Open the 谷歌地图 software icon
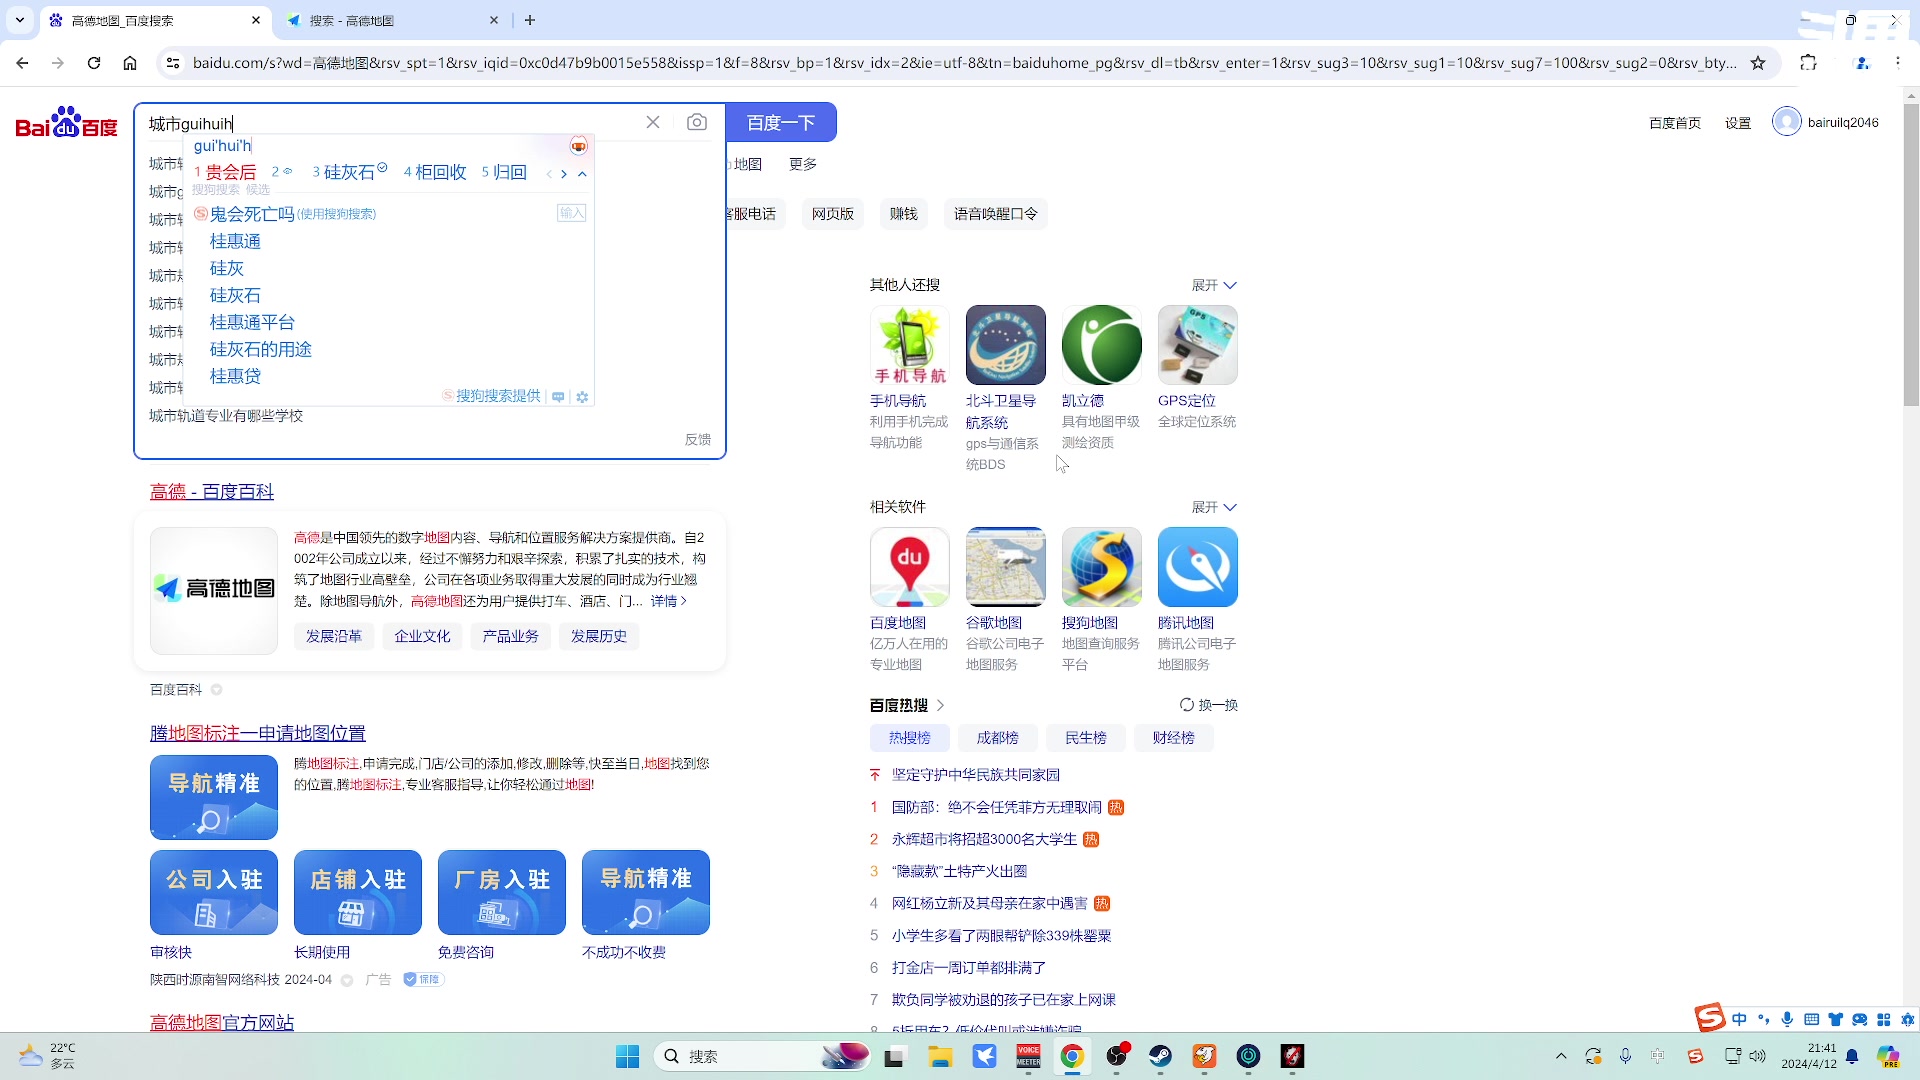Screen dimensions: 1920x1080 coord(1006,567)
